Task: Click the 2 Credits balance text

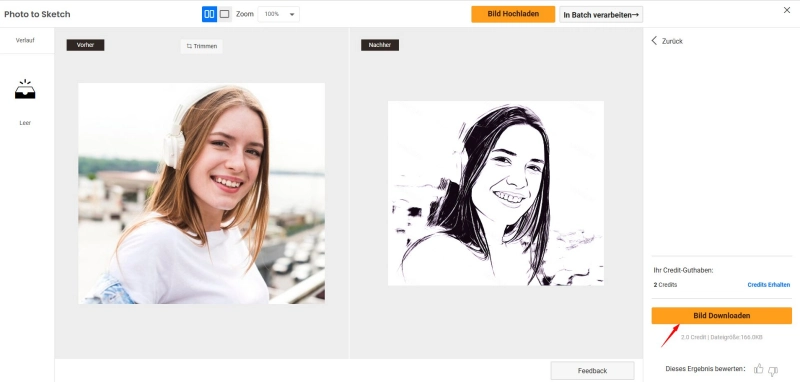Action: click(x=665, y=285)
